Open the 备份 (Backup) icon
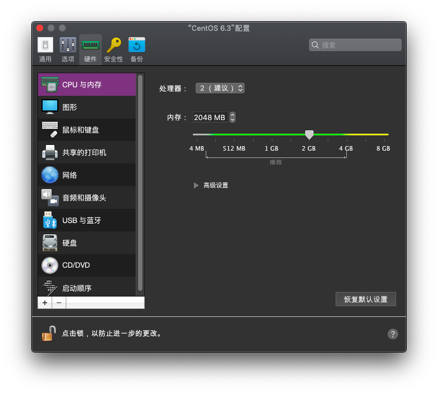The height and width of the screenshot is (394, 438). pos(137,49)
